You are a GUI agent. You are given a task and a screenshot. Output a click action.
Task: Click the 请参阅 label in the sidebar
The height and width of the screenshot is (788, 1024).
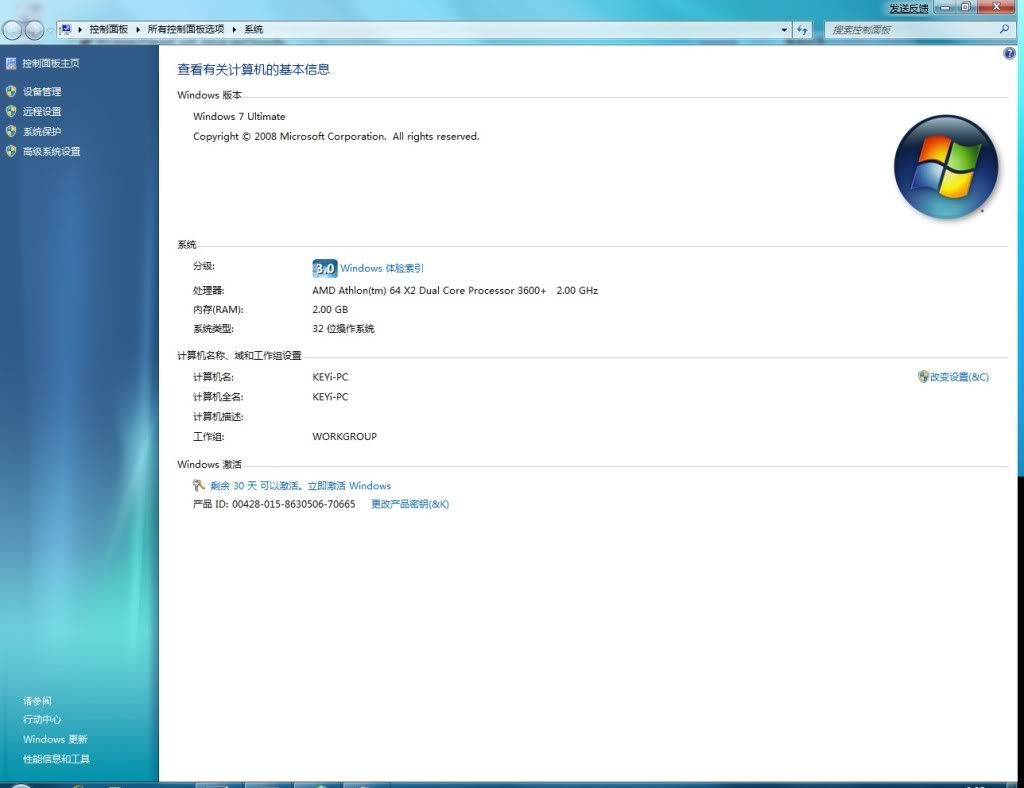point(37,701)
